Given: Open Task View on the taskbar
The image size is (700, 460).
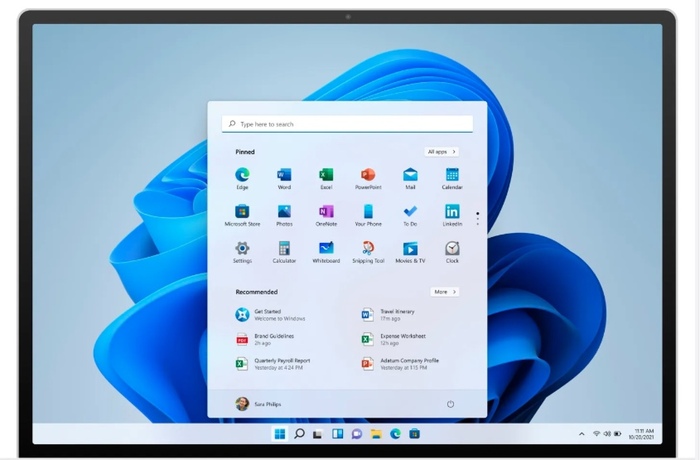Looking at the screenshot, I should click(x=317, y=434).
